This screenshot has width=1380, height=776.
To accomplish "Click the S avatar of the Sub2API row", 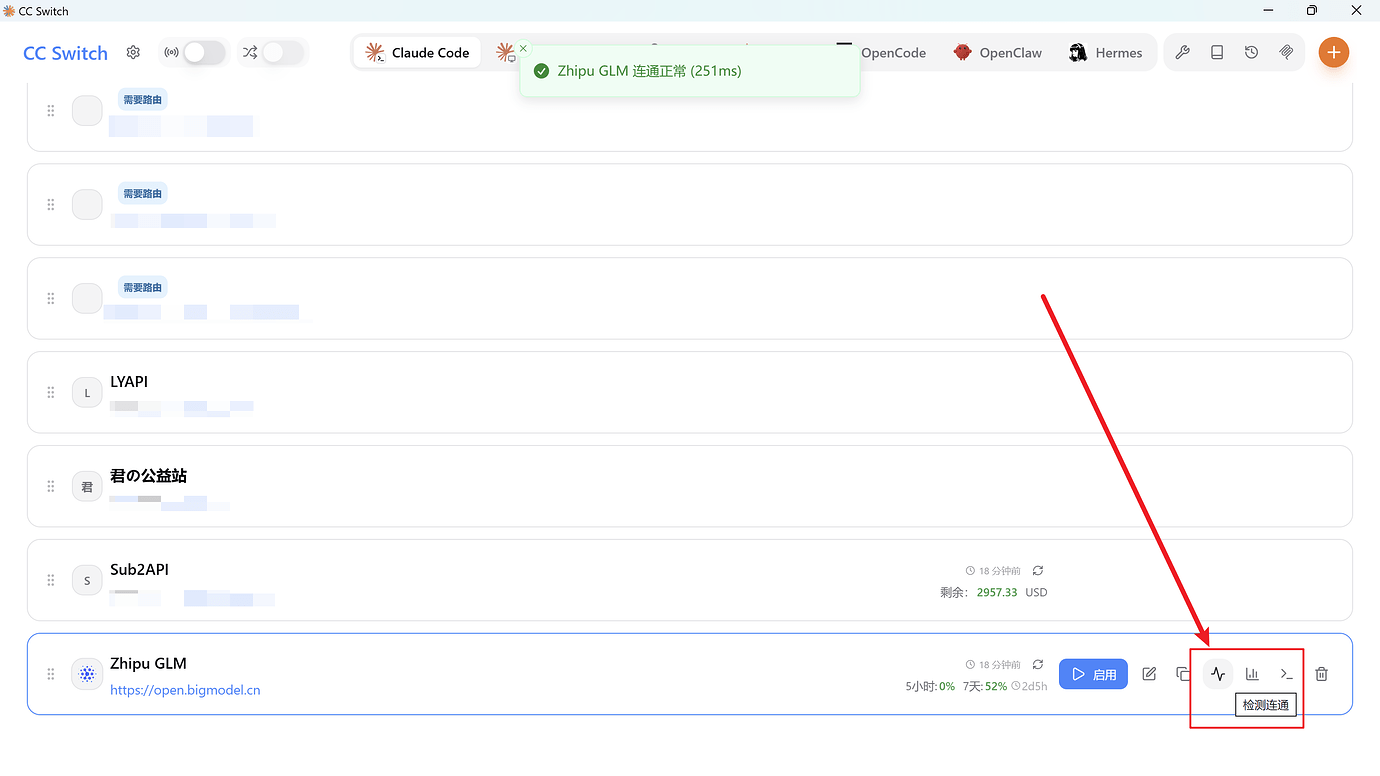I will tap(87, 580).
